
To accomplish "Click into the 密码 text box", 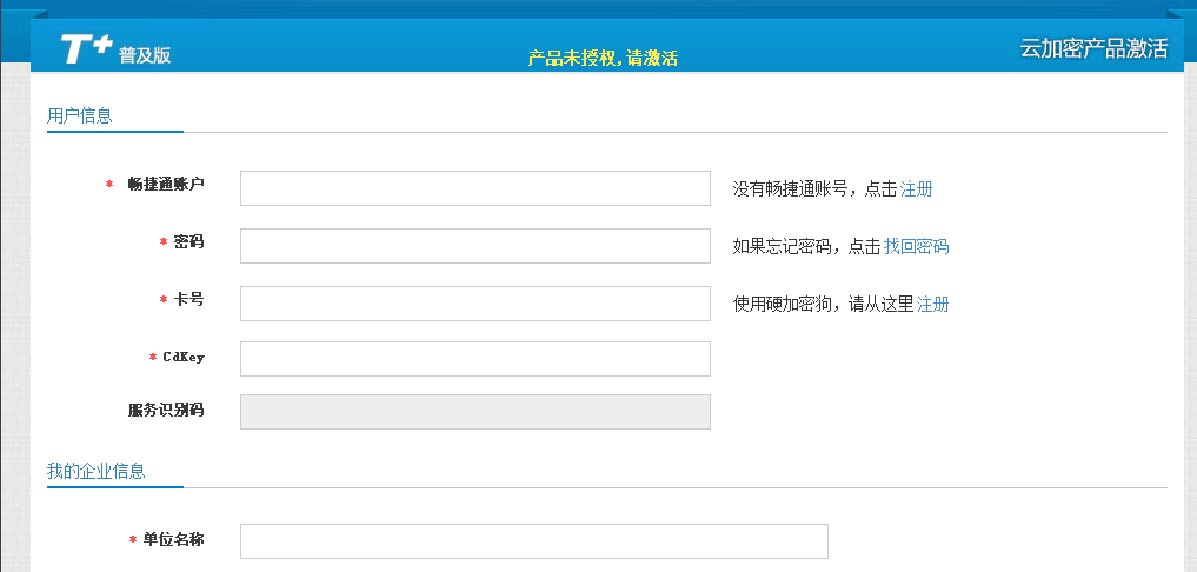I will 475,246.
